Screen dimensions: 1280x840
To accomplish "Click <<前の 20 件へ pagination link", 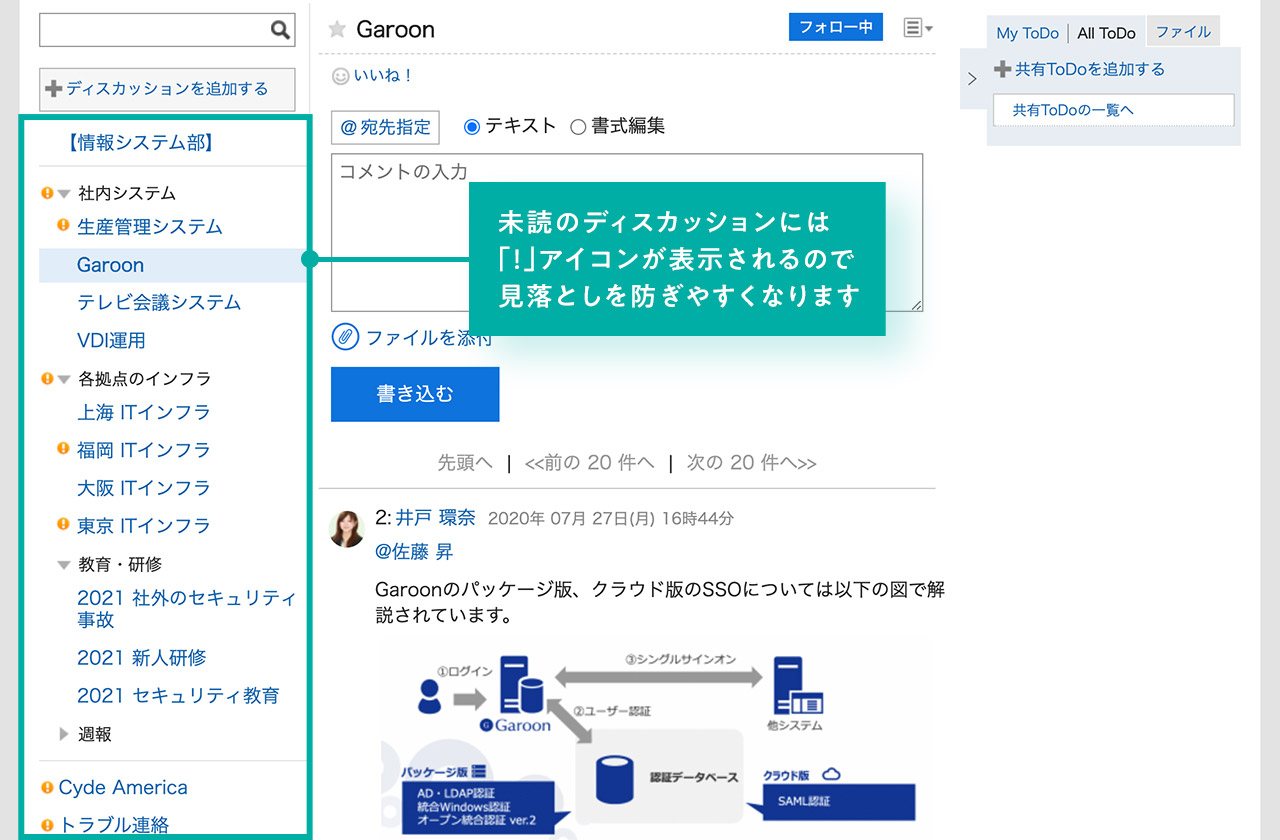I will (590, 463).
